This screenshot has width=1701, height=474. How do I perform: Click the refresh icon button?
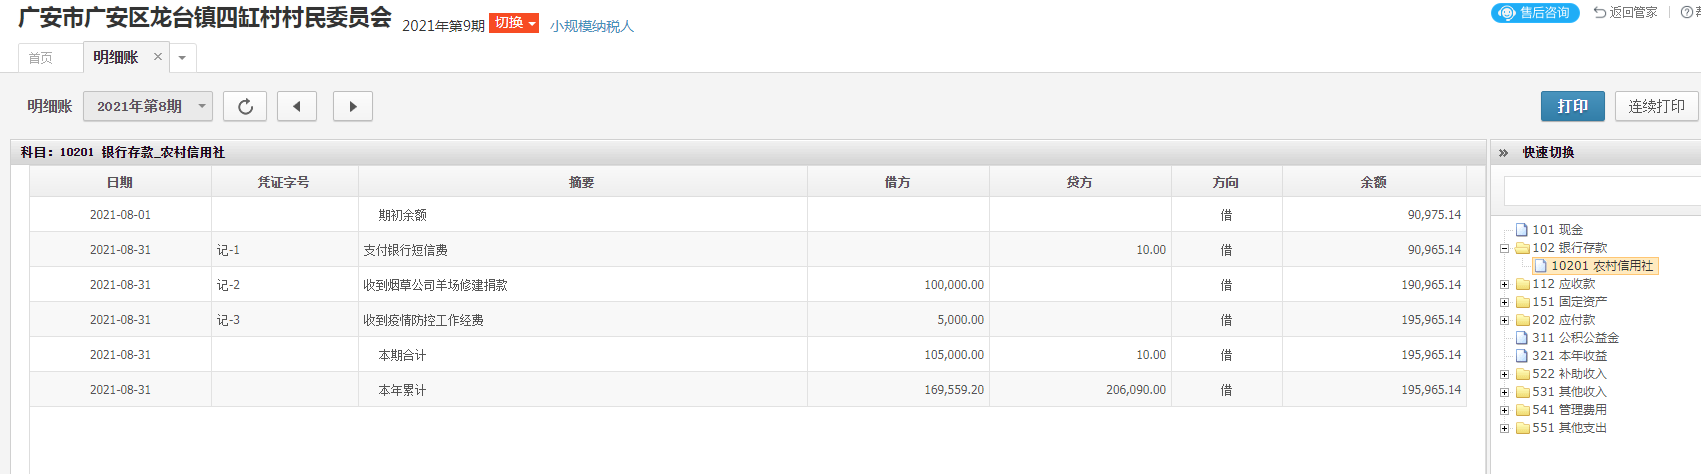coord(245,106)
